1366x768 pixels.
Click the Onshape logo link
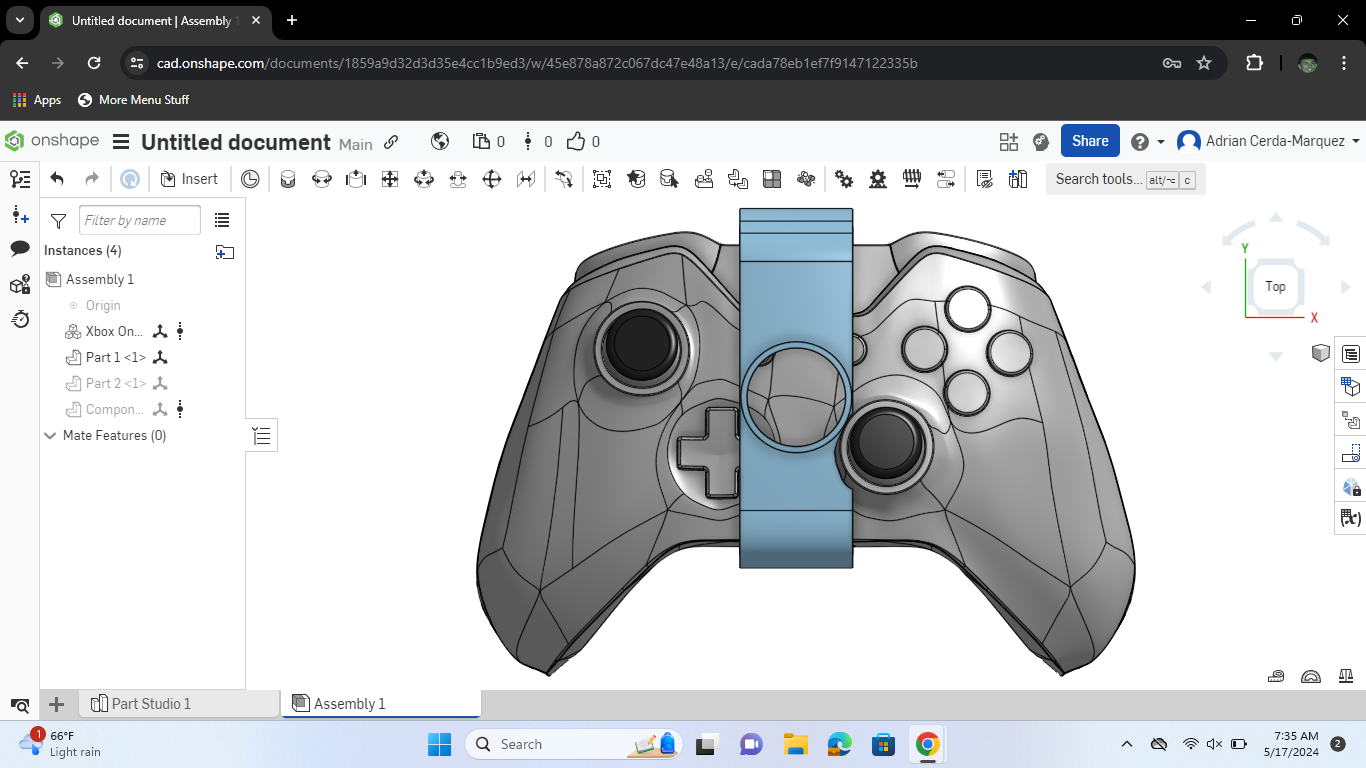(52, 141)
